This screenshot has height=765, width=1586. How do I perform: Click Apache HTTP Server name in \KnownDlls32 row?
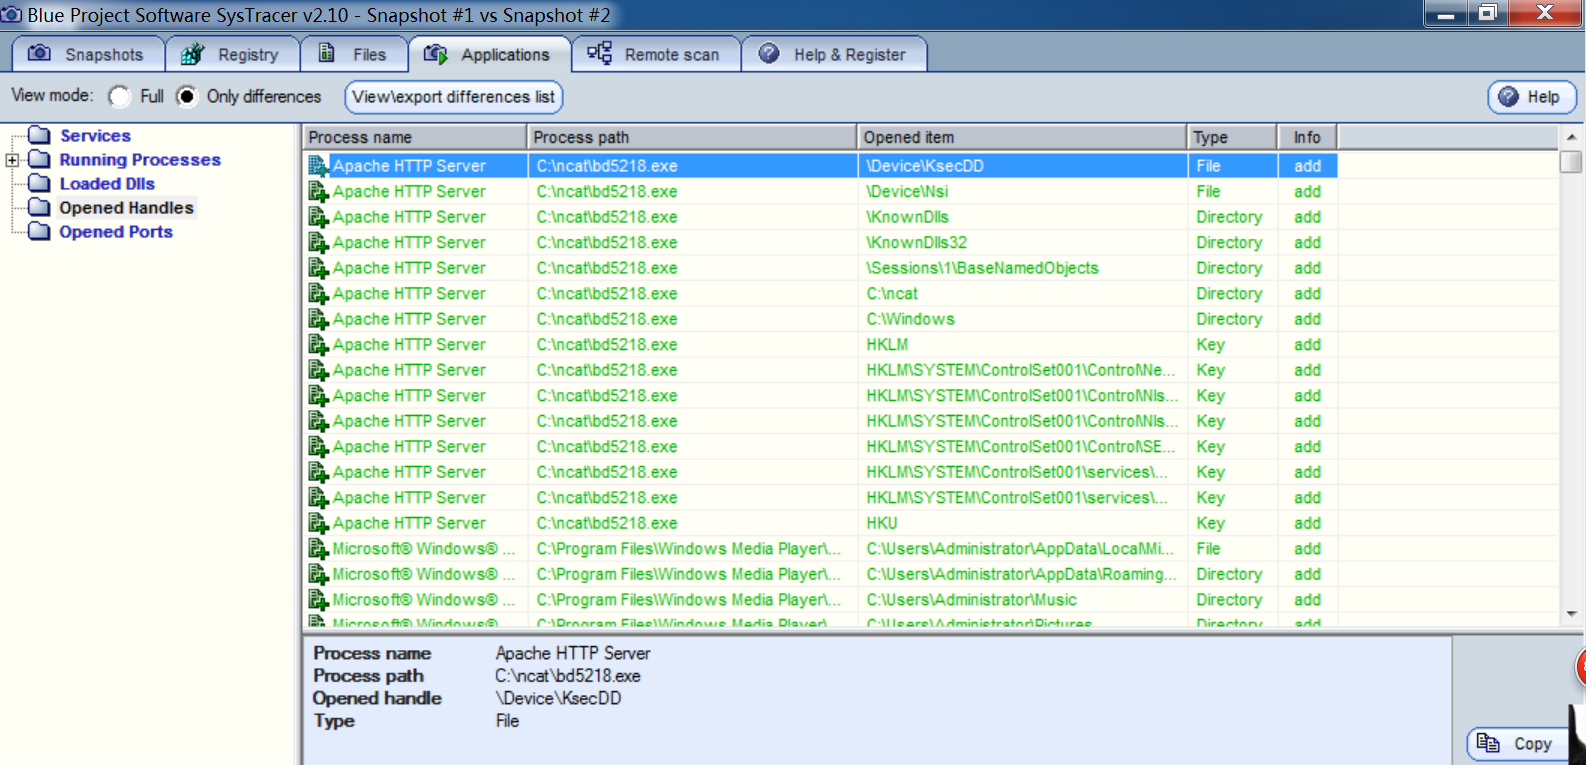point(409,242)
